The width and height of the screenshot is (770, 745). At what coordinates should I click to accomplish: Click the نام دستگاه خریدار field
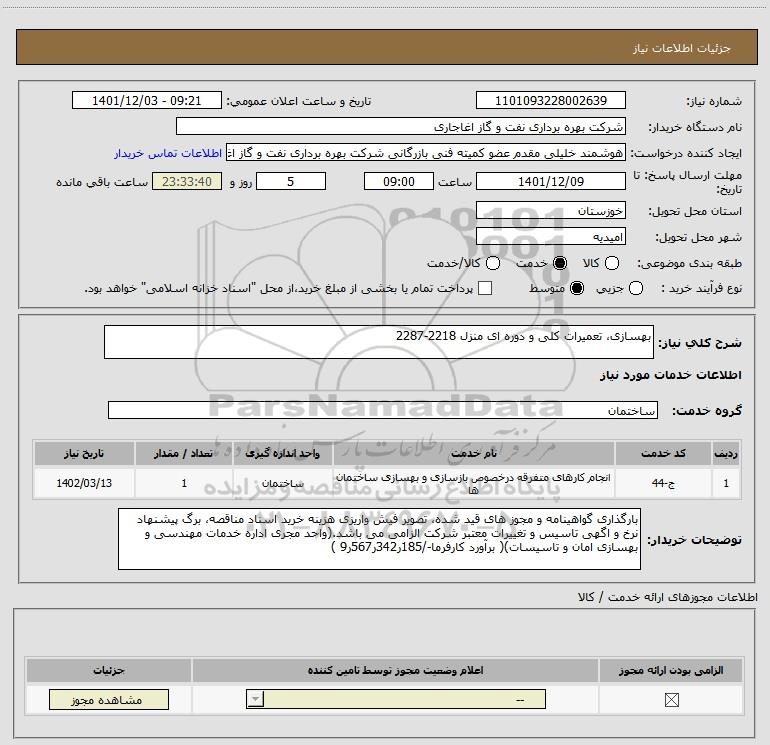tap(401, 127)
